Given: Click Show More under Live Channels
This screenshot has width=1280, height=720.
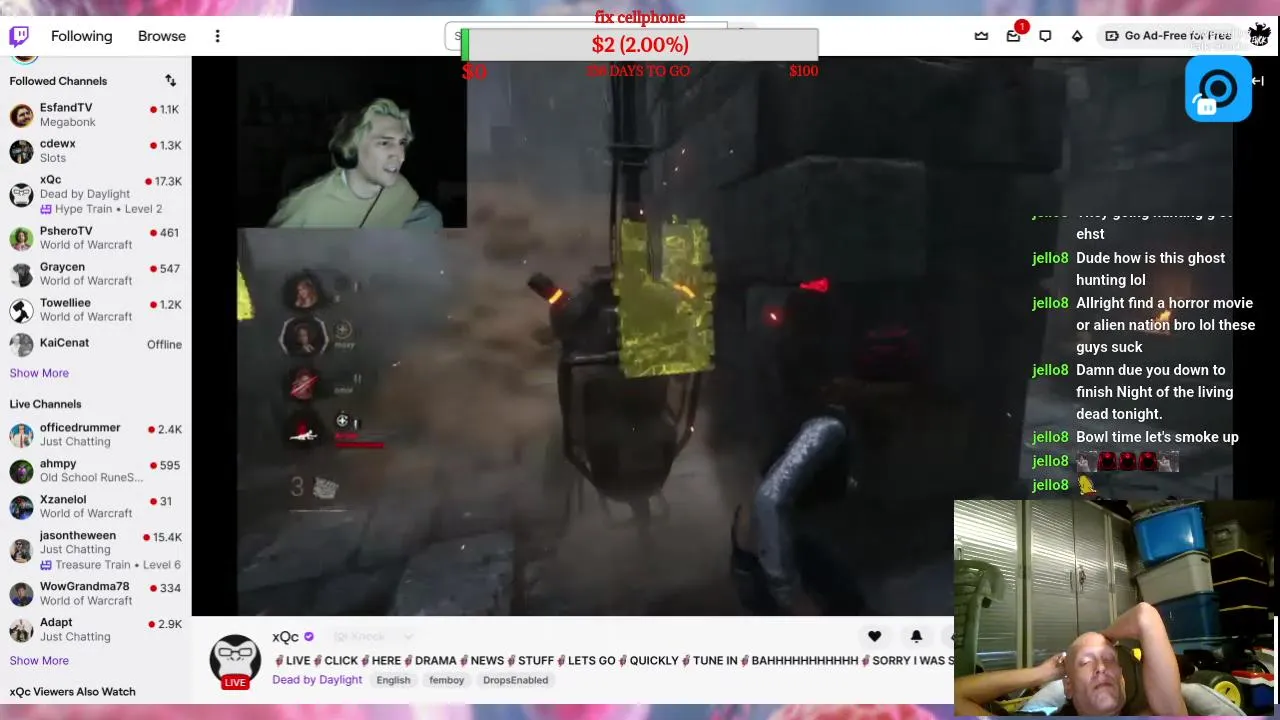Looking at the screenshot, I should click(x=39, y=661).
